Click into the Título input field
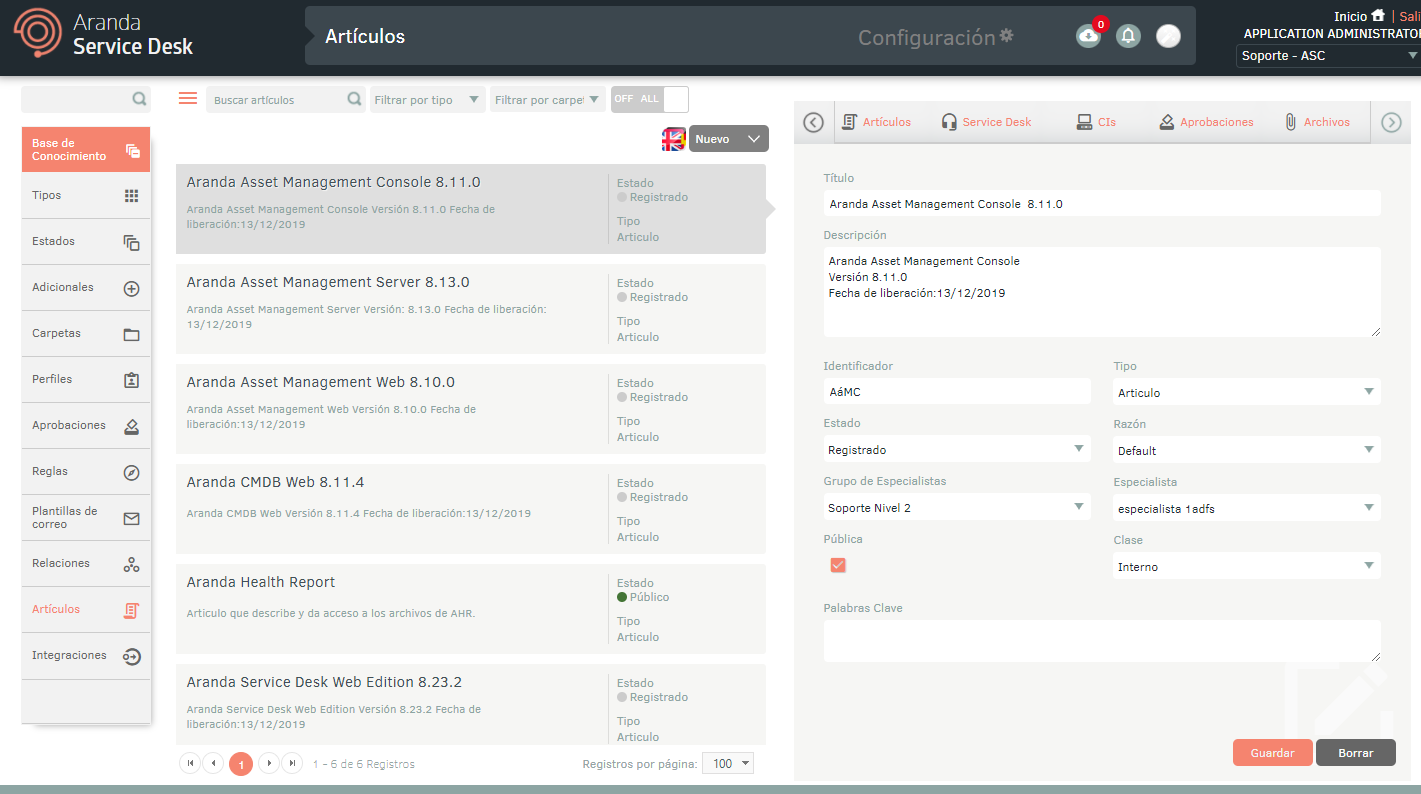 (1102, 203)
